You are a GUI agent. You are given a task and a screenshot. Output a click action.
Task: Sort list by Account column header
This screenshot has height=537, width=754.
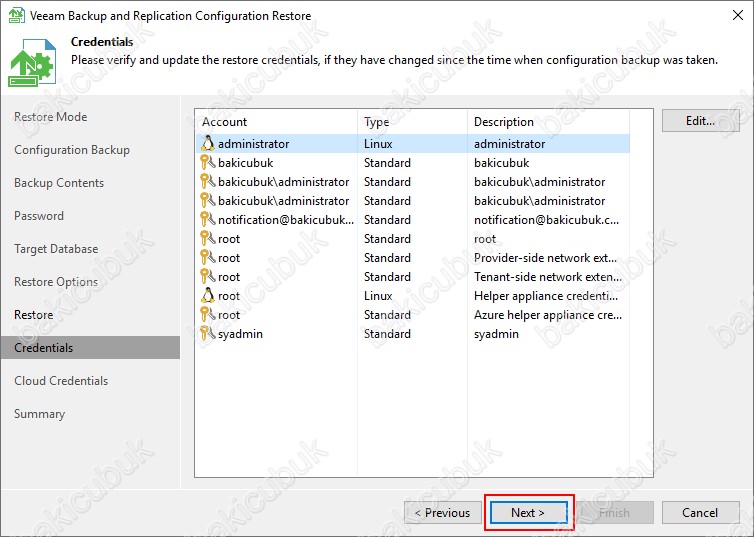(276, 122)
